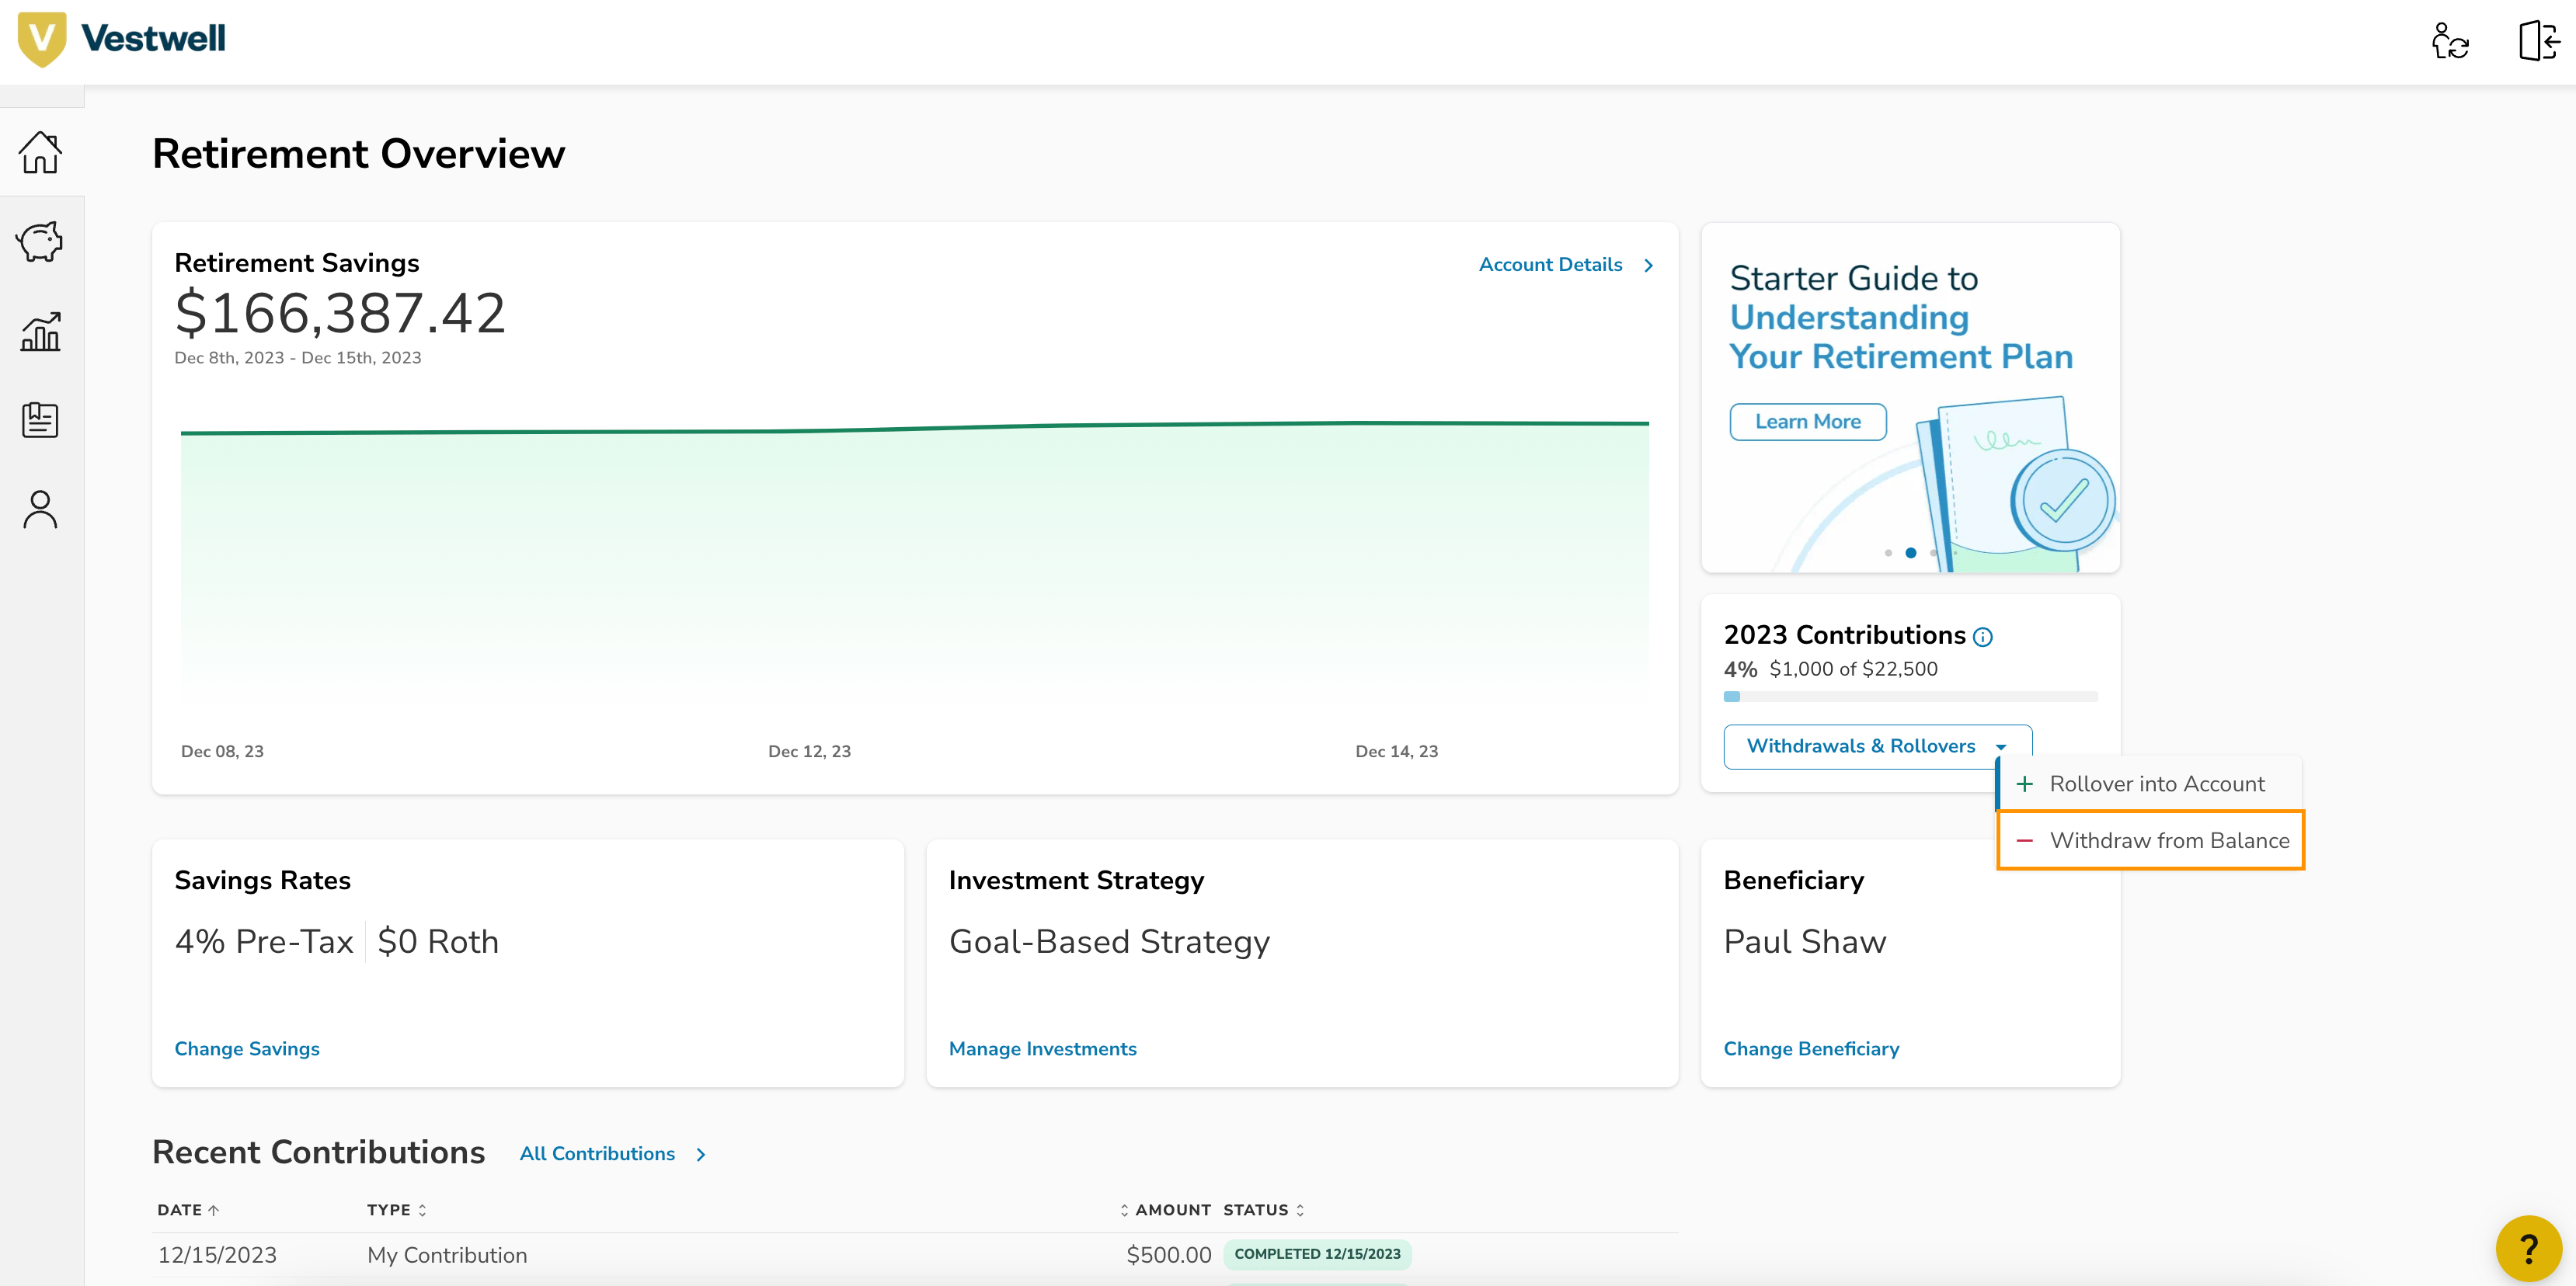Open the profile person sidebar icon
This screenshot has height=1286, width=2576.
[x=40, y=509]
